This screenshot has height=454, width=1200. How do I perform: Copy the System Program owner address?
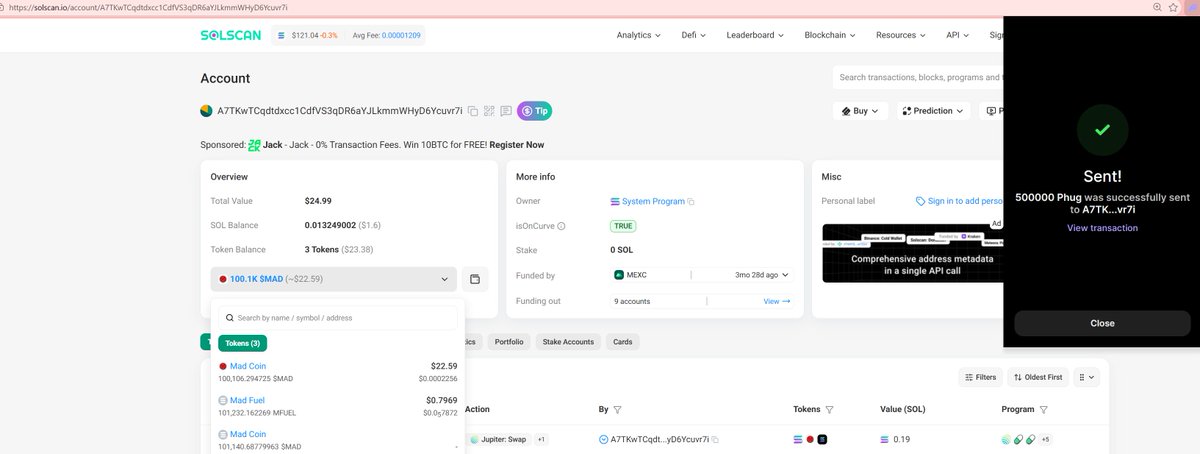coord(691,201)
